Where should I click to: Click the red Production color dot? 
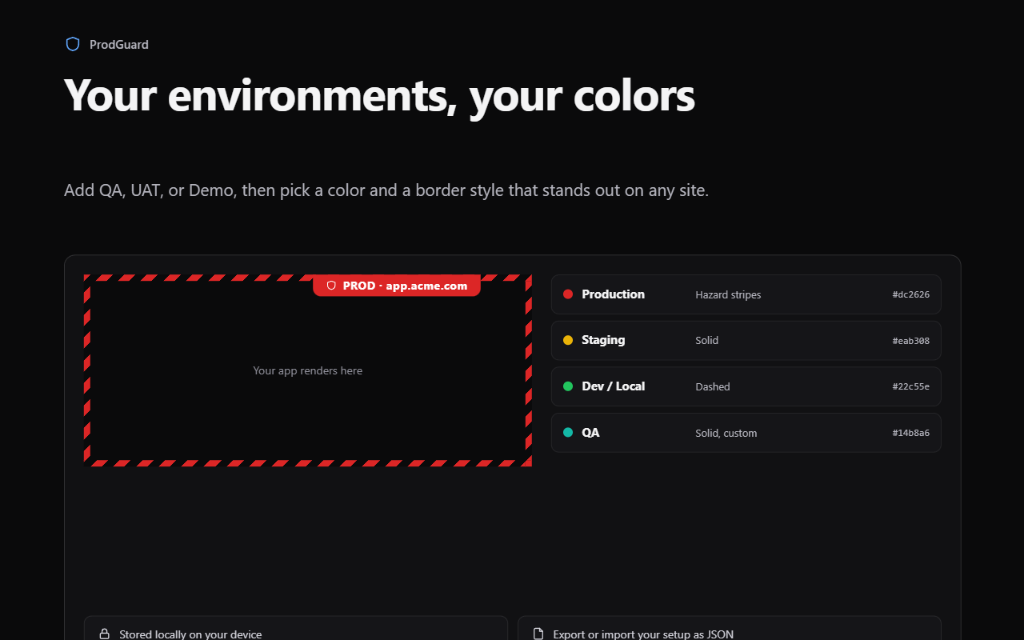tap(568, 295)
